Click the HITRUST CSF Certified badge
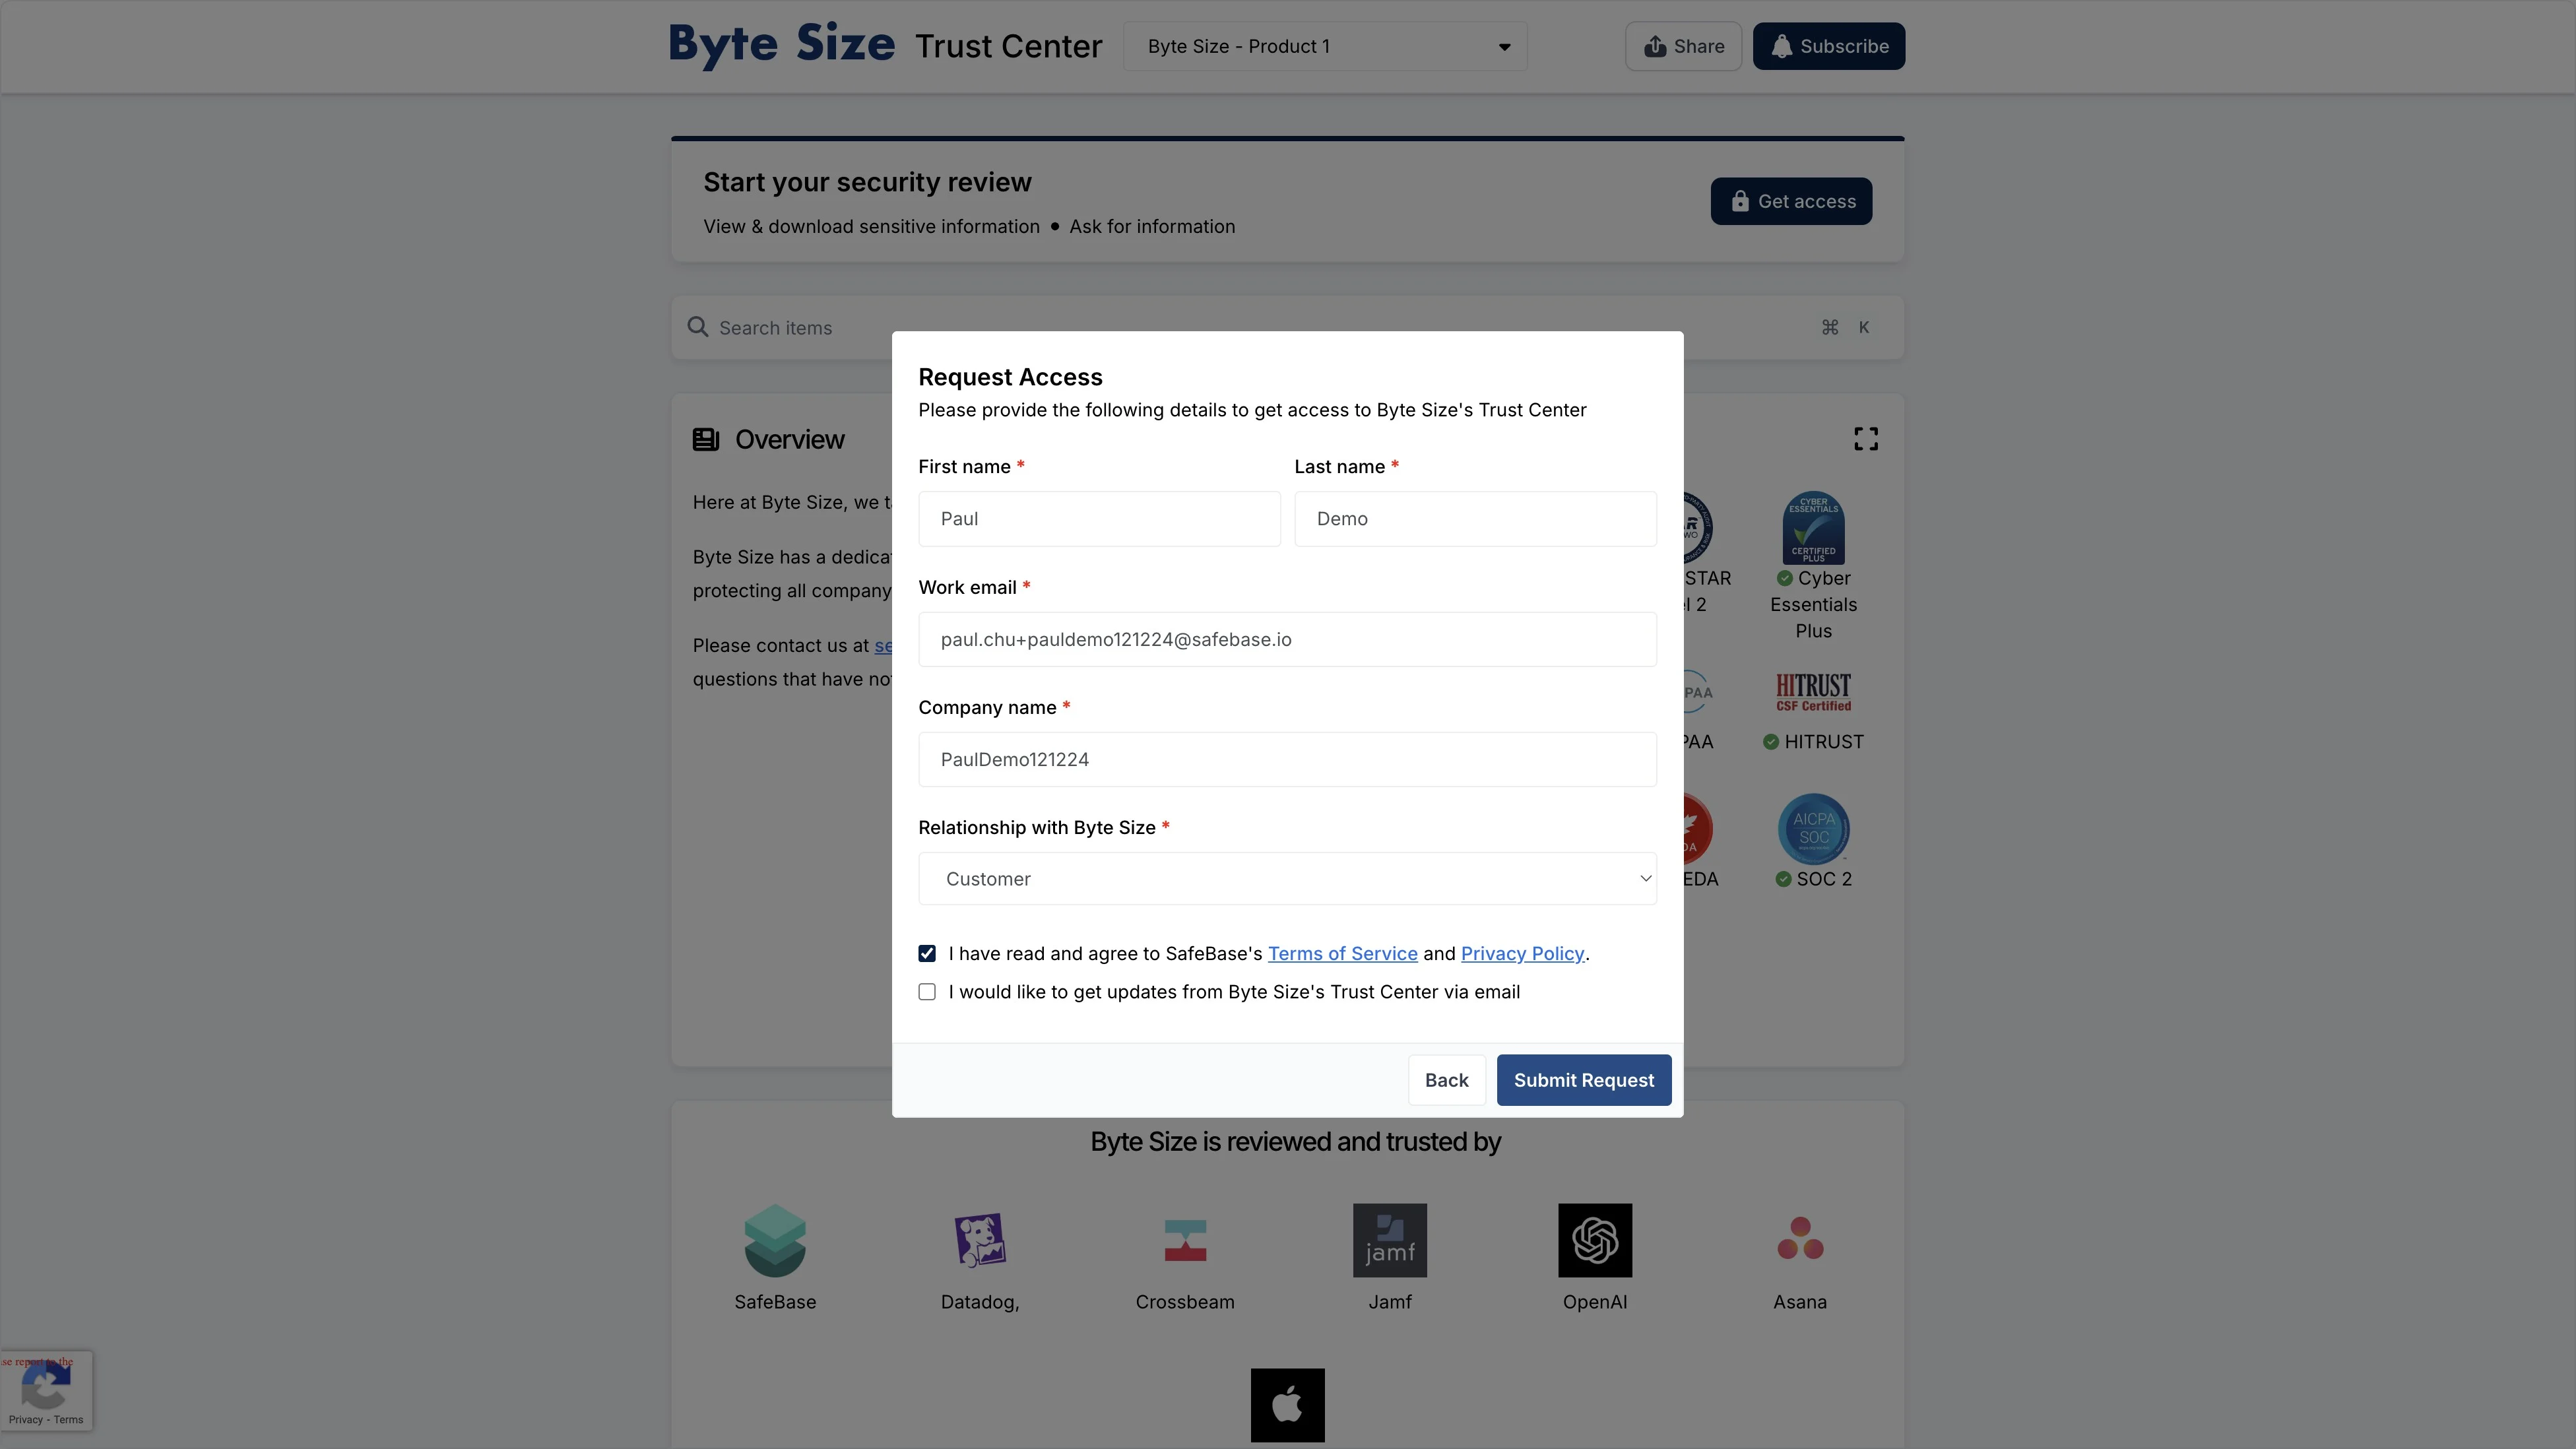This screenshot has height=1449, width=2576. pos(1813,692)
